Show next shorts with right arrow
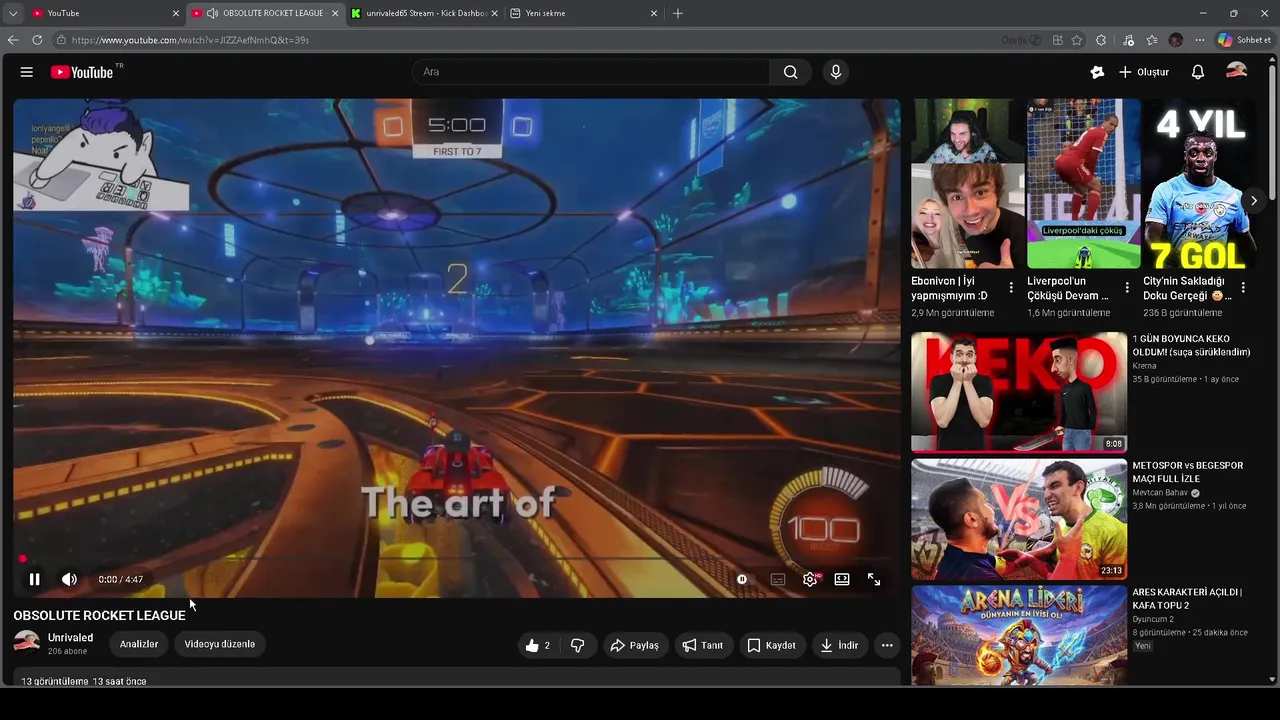Screen dimensions: 1280x720 coord(1253,201)
